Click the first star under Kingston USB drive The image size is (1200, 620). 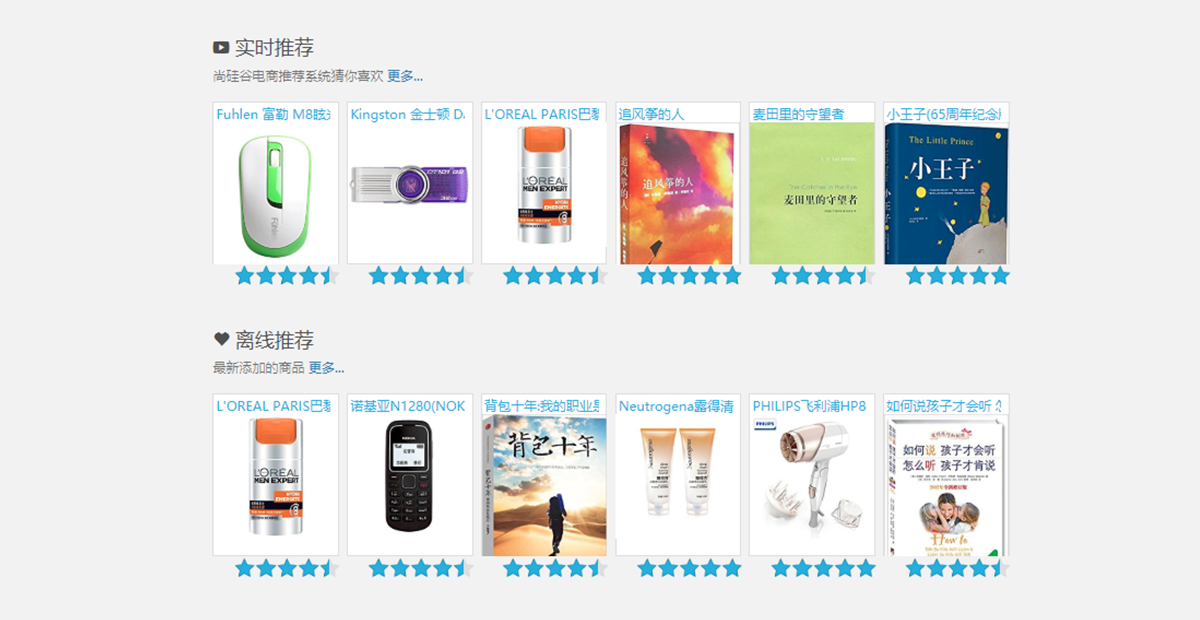(x=379, y=276)
